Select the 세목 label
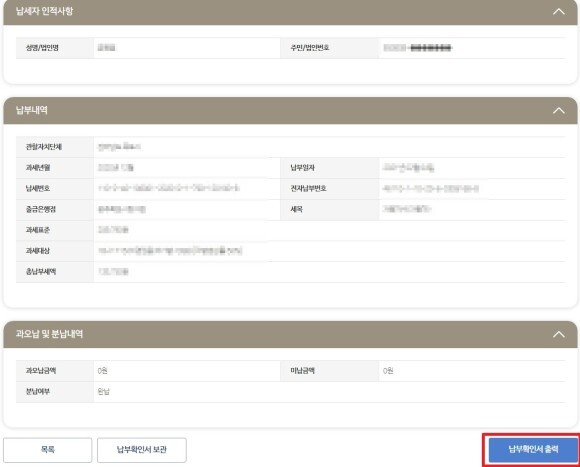 coord(296,209)
